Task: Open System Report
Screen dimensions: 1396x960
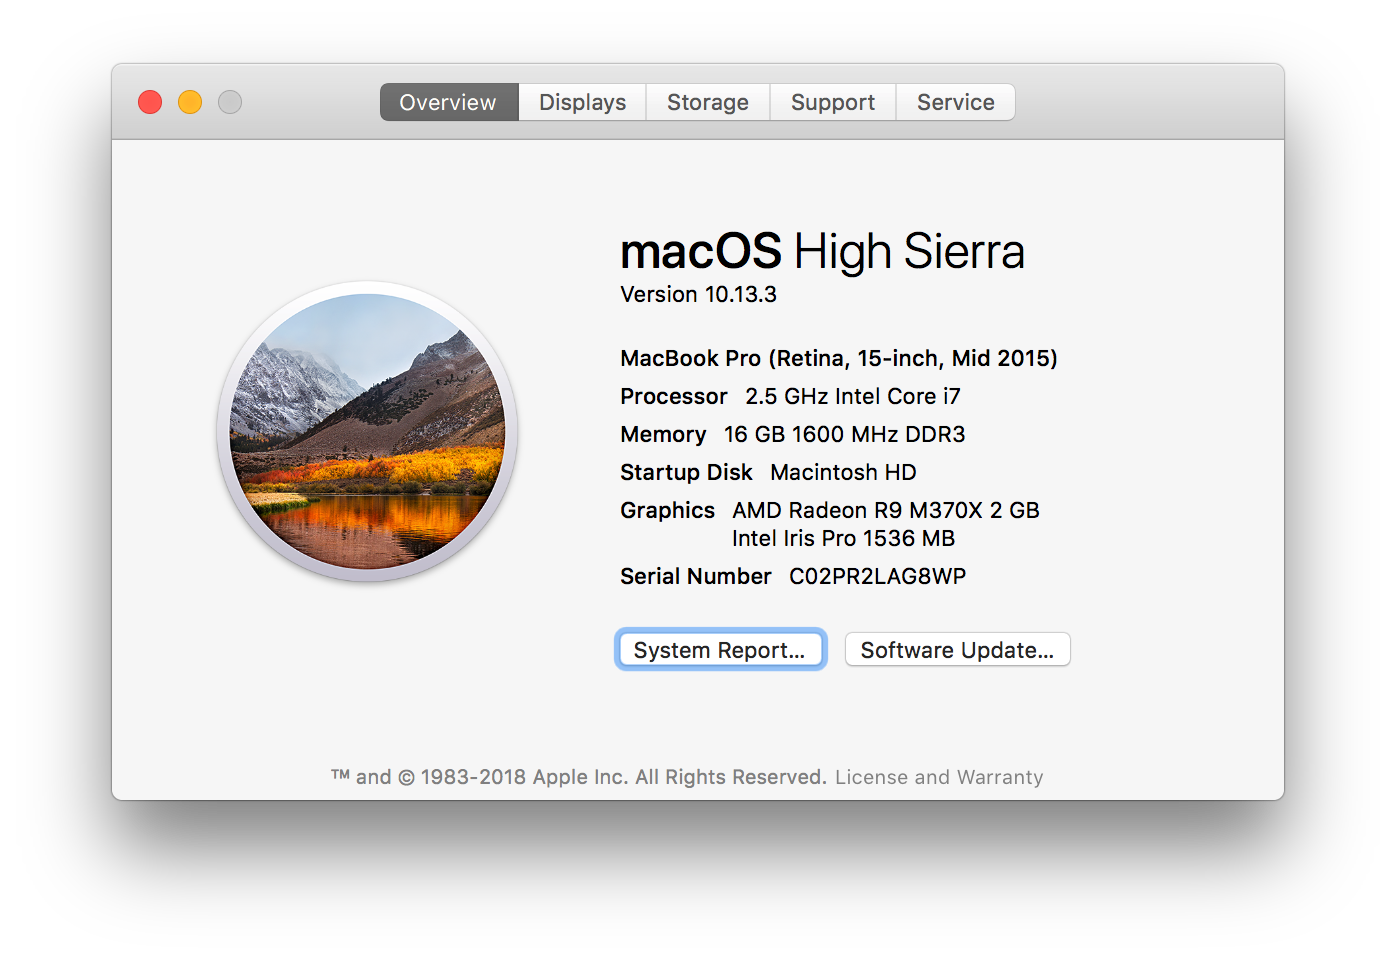Action: pyautogui.click(x=720, y=650)
